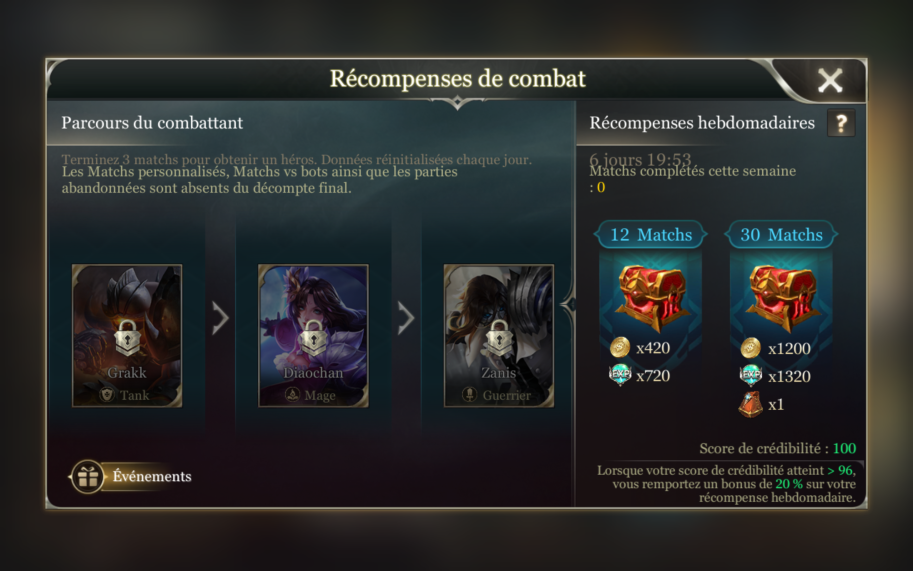Click the EXP icon x720
The image size is (913, 571).
(x=620, y=375)
